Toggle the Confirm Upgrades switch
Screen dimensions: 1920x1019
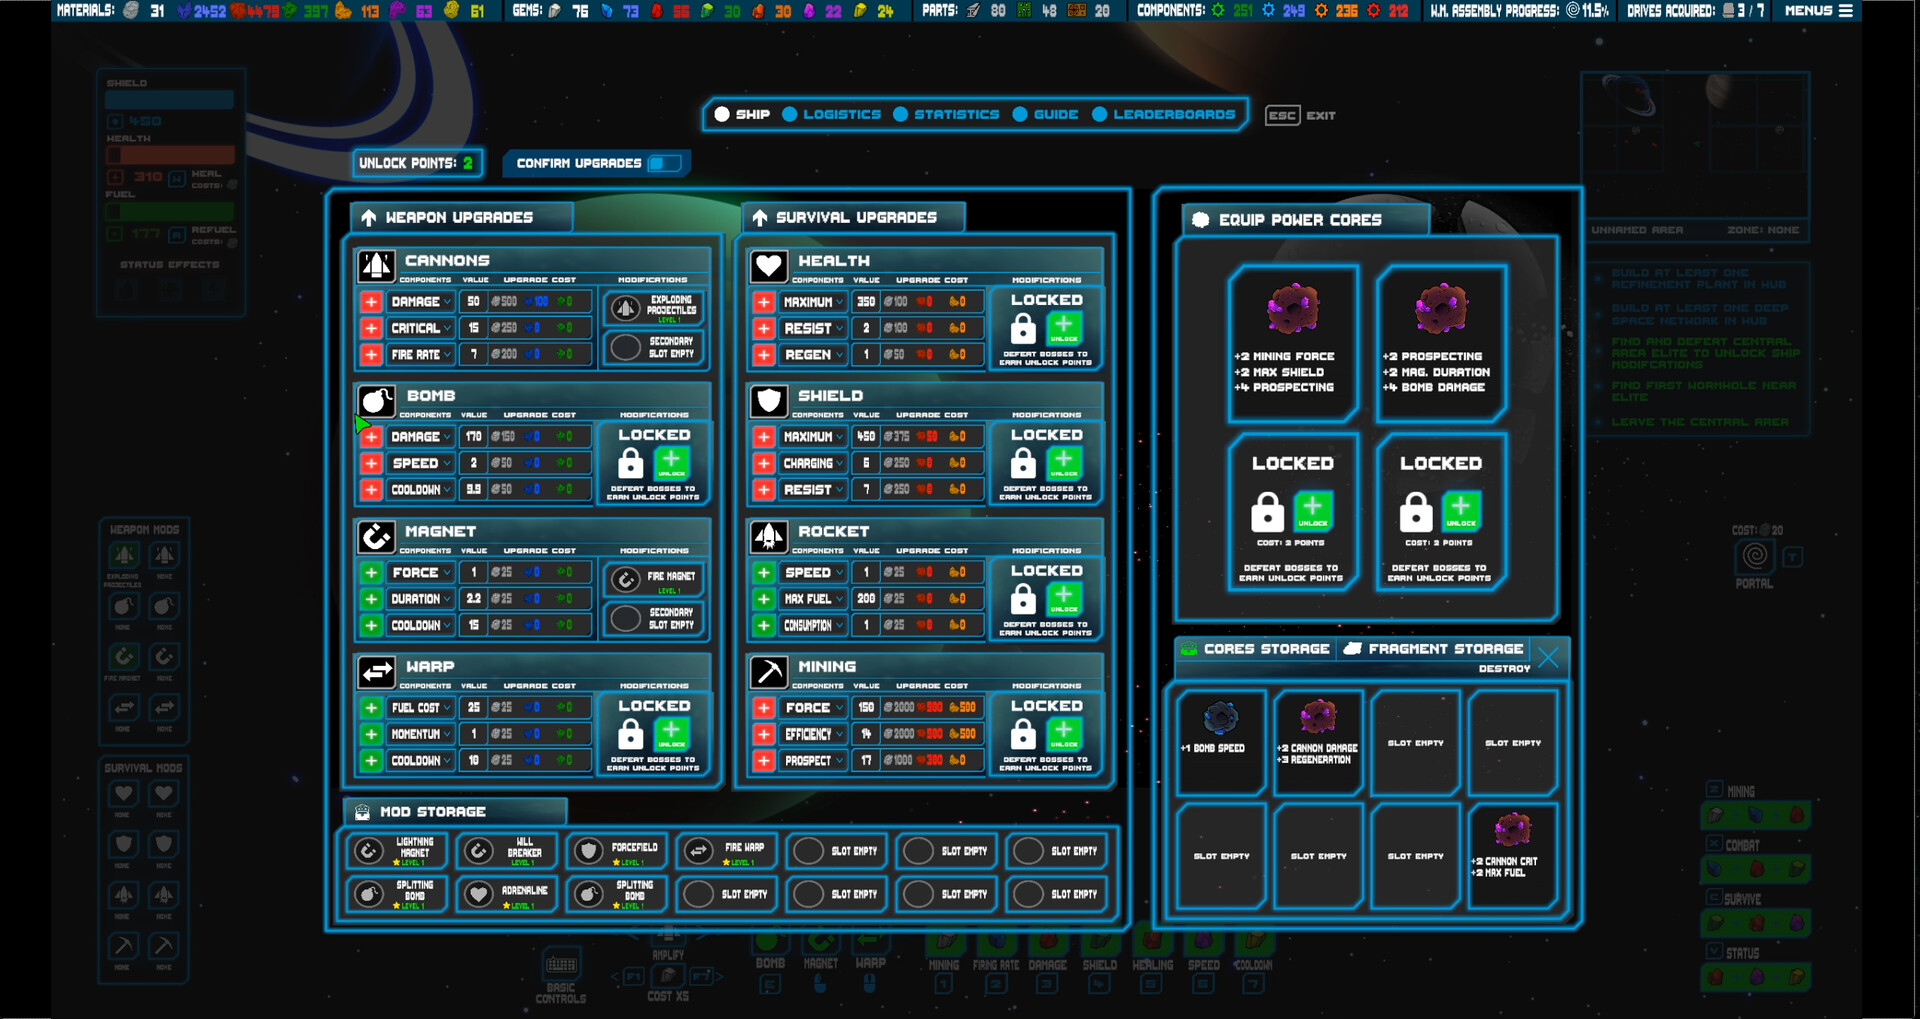[662, 162]
